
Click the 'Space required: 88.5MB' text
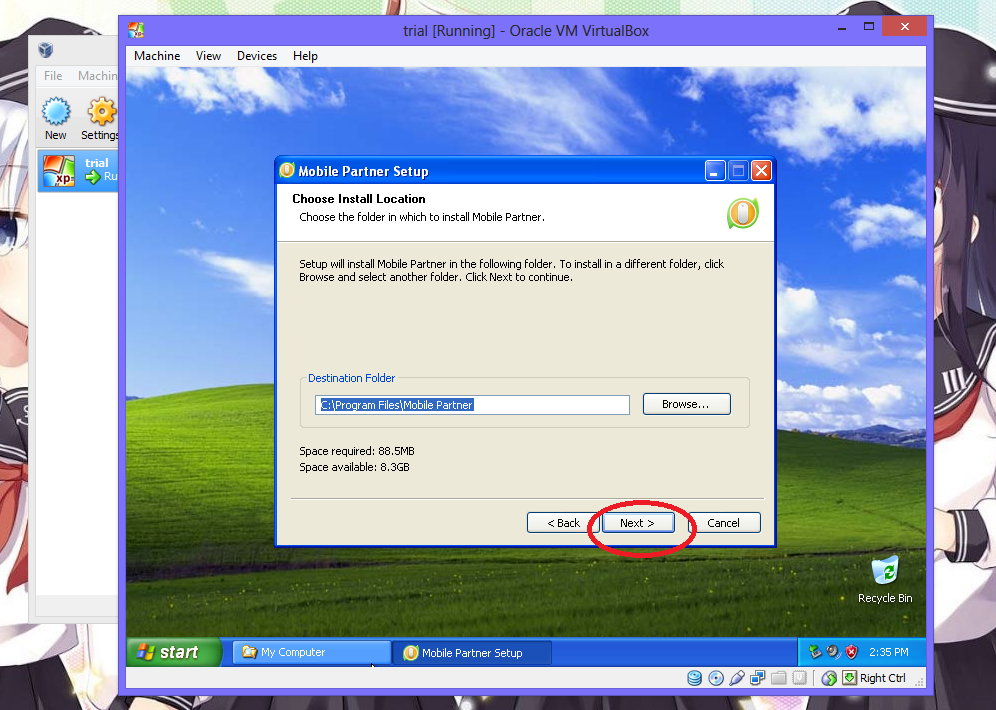tap(357, 451)
